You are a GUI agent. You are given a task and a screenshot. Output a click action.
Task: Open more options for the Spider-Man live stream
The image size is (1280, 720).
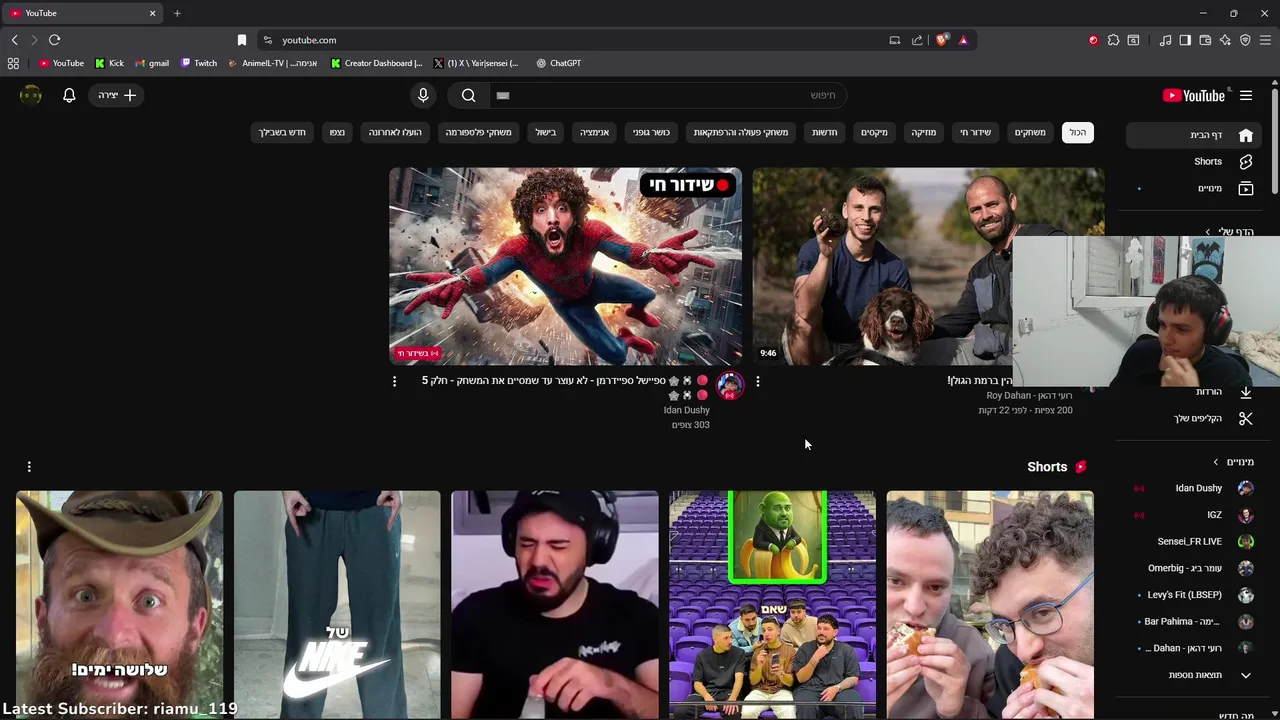pyautogui.click(x=394, y=382)
